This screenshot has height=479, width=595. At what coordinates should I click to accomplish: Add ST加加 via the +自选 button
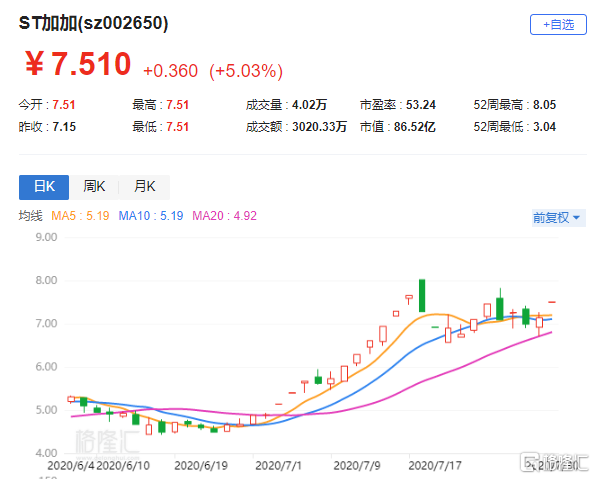[x=558, y=25]
